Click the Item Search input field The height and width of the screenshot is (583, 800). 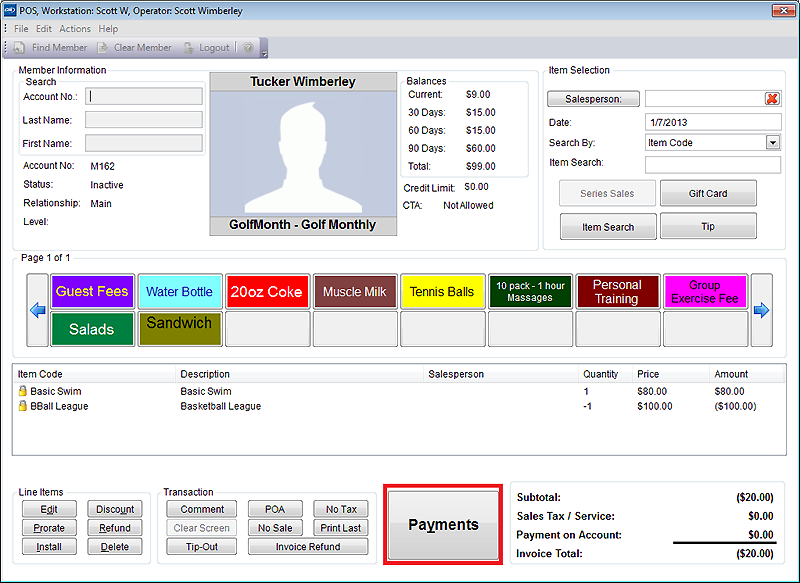point(713,165)
